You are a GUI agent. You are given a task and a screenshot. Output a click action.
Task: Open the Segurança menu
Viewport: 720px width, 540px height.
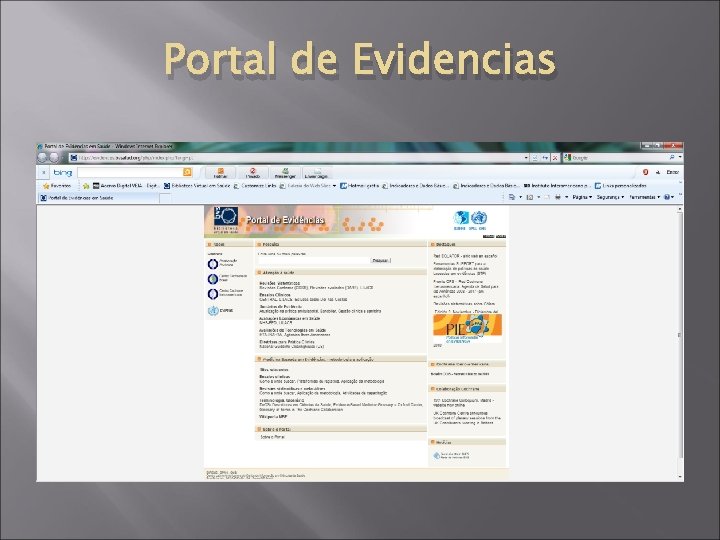point(610,197)
